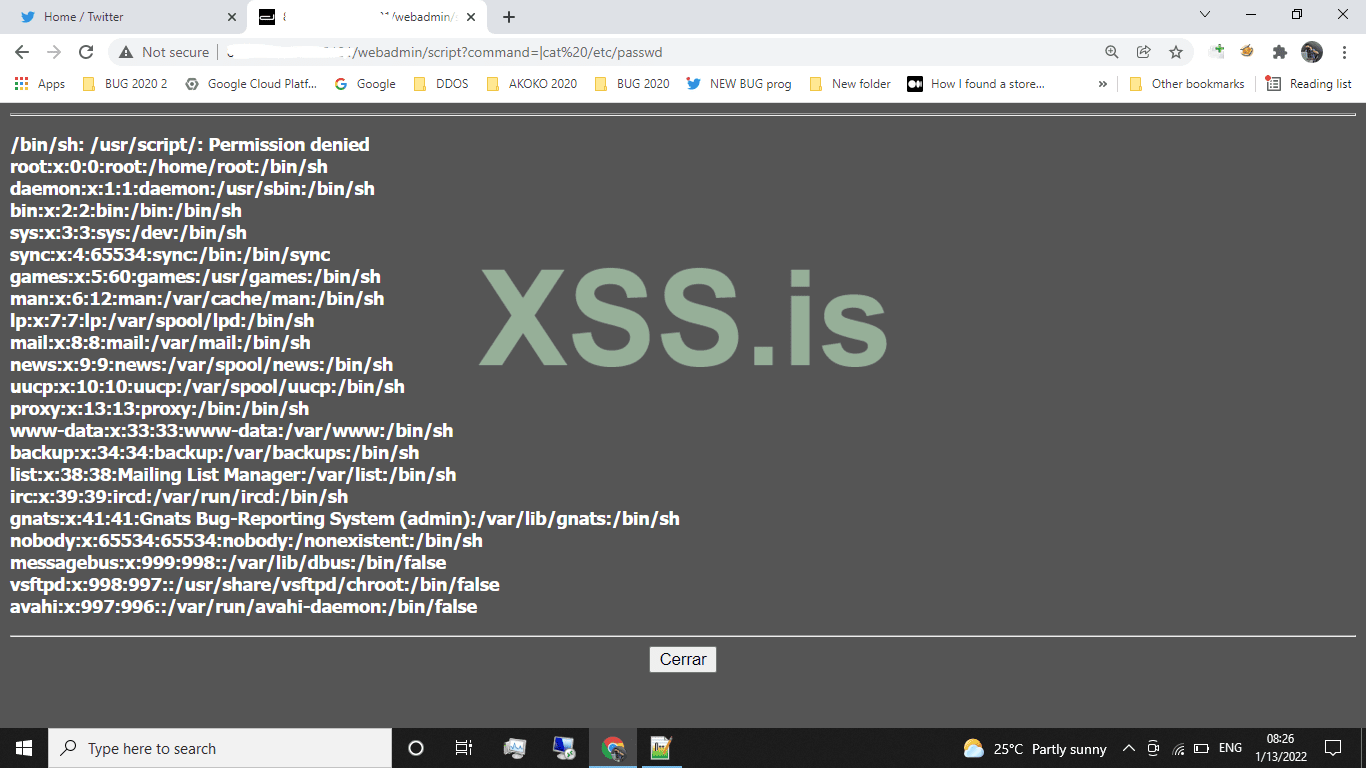1366x768 pixels.
Task: Show hidden bookmarks with the double chevron
Action: coord(1103,84)
